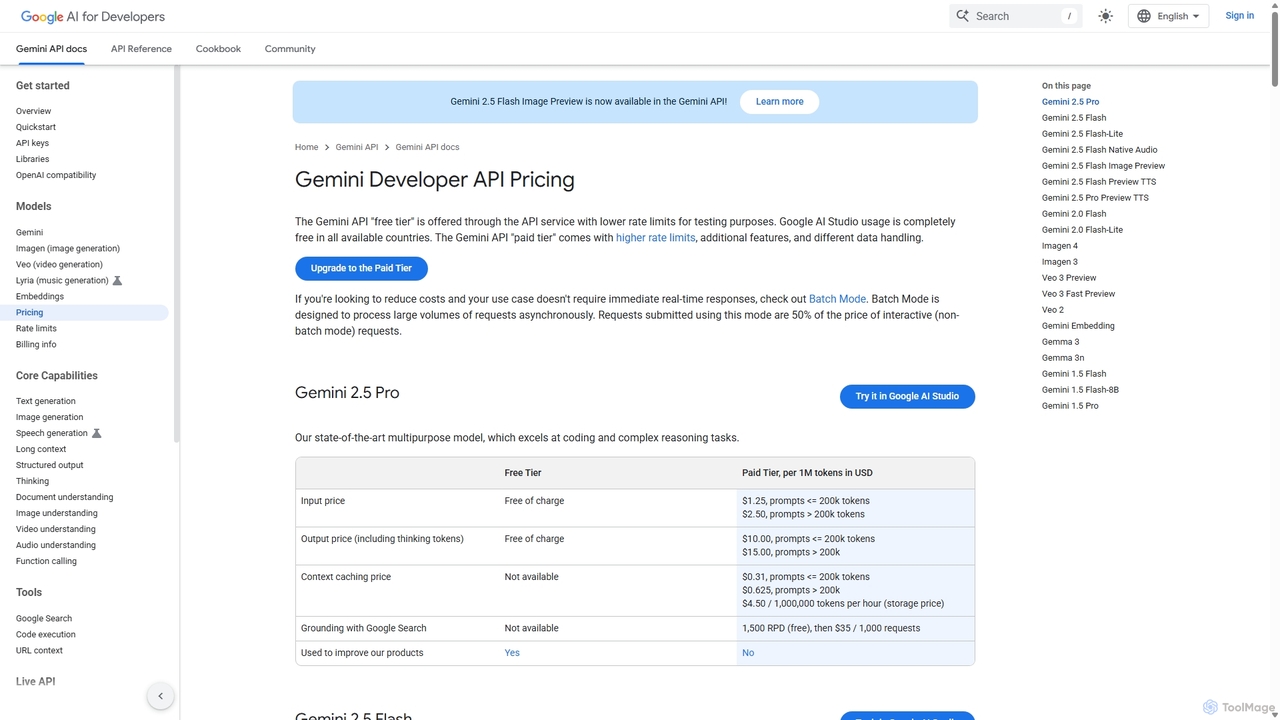Screen dimensions: 1280x720
Task: Open Structured output in the sidebar
Action: click(x=50, y=465)
